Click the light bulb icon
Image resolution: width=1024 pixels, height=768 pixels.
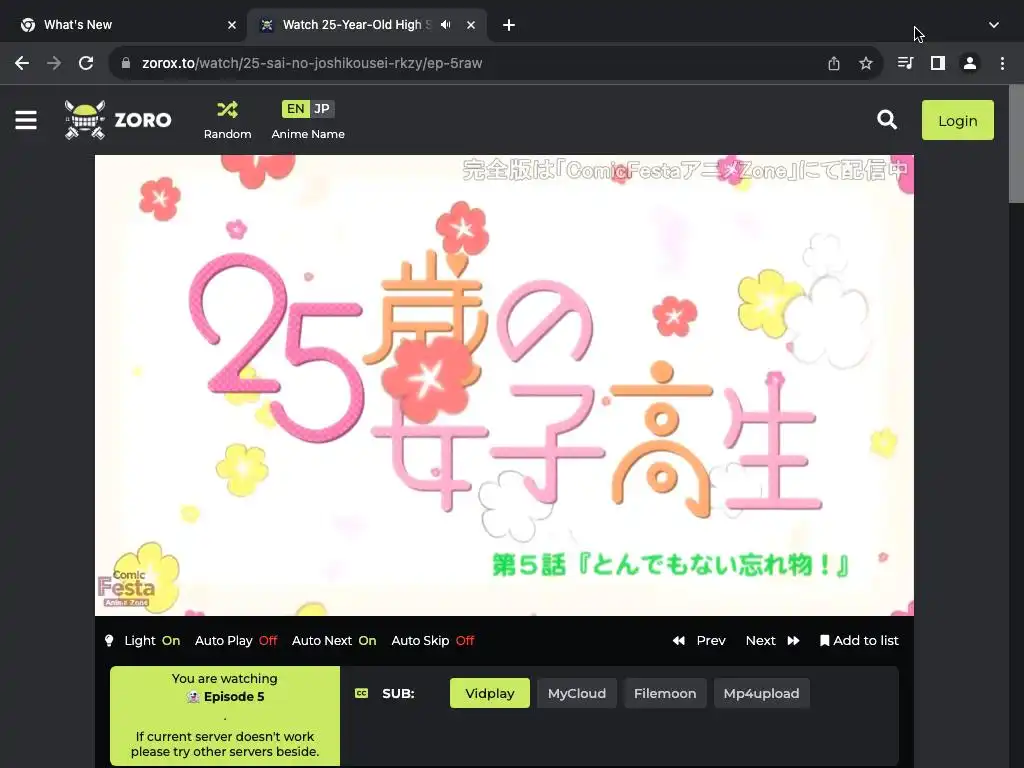pyautogui.click(x=109, y=641)
